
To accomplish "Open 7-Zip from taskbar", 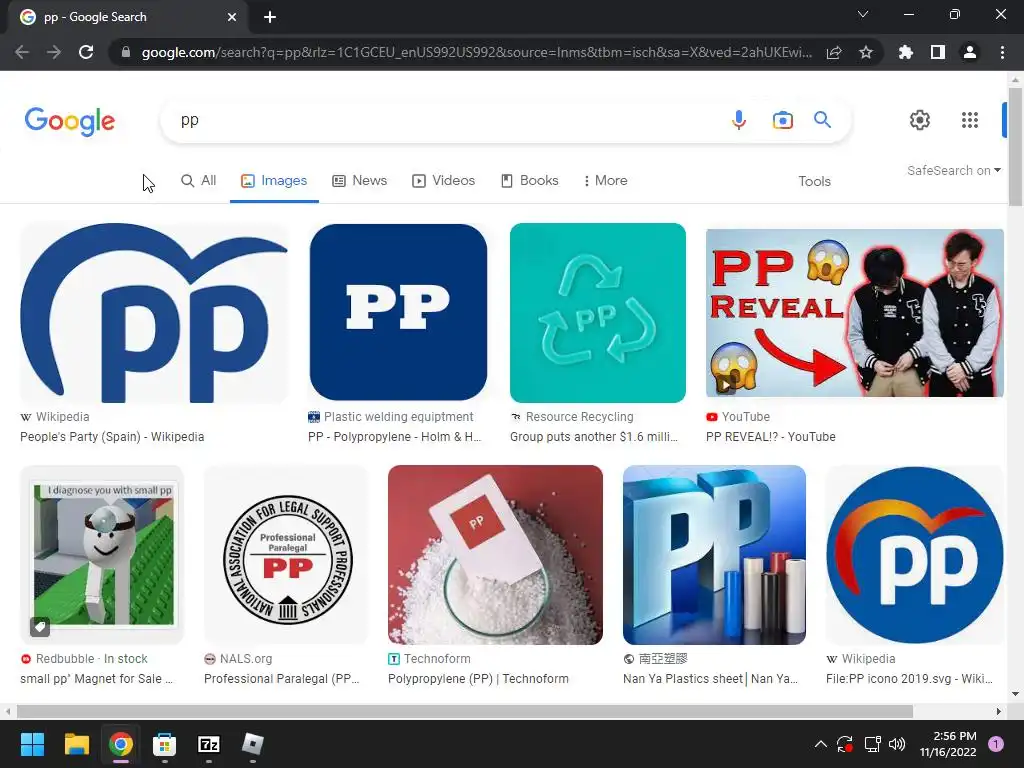I will coord(209,744).
